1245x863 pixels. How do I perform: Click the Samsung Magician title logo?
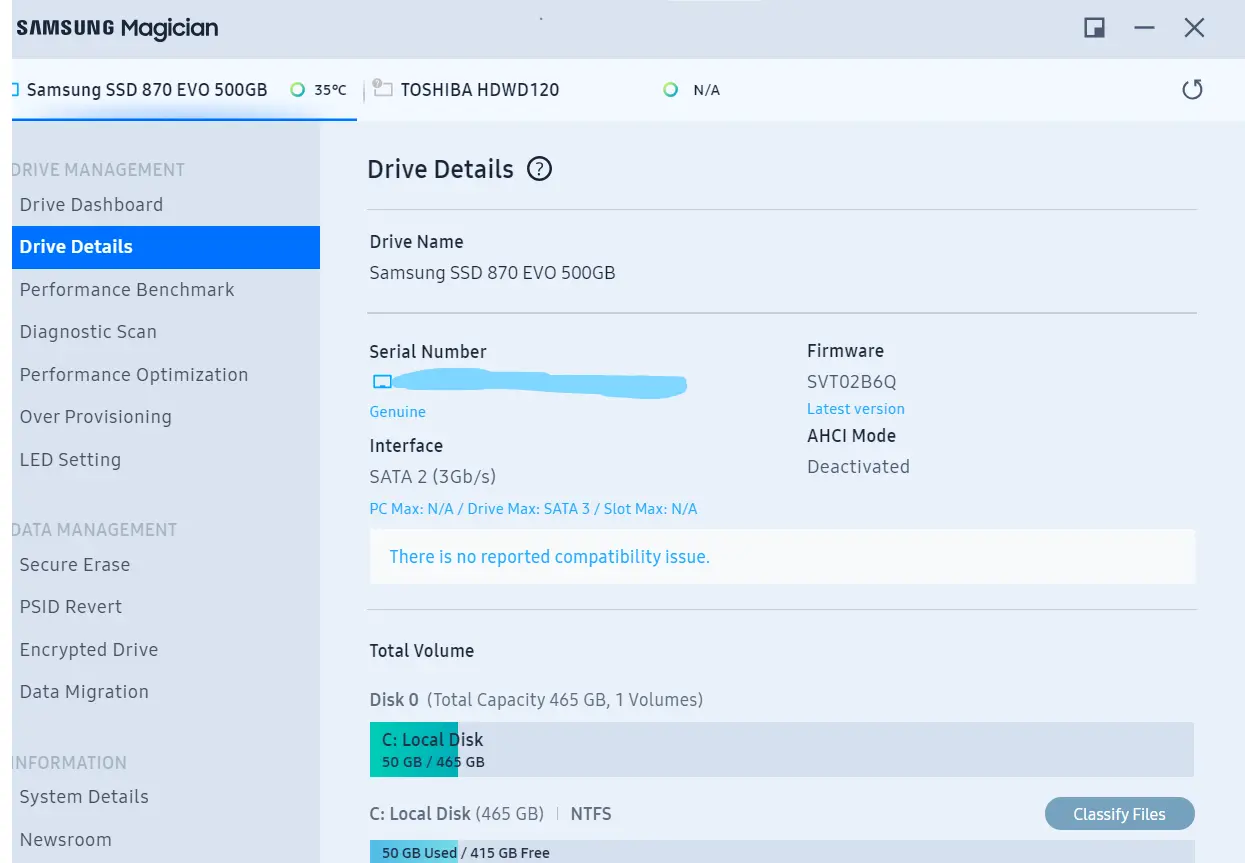(x=117, y=28)
